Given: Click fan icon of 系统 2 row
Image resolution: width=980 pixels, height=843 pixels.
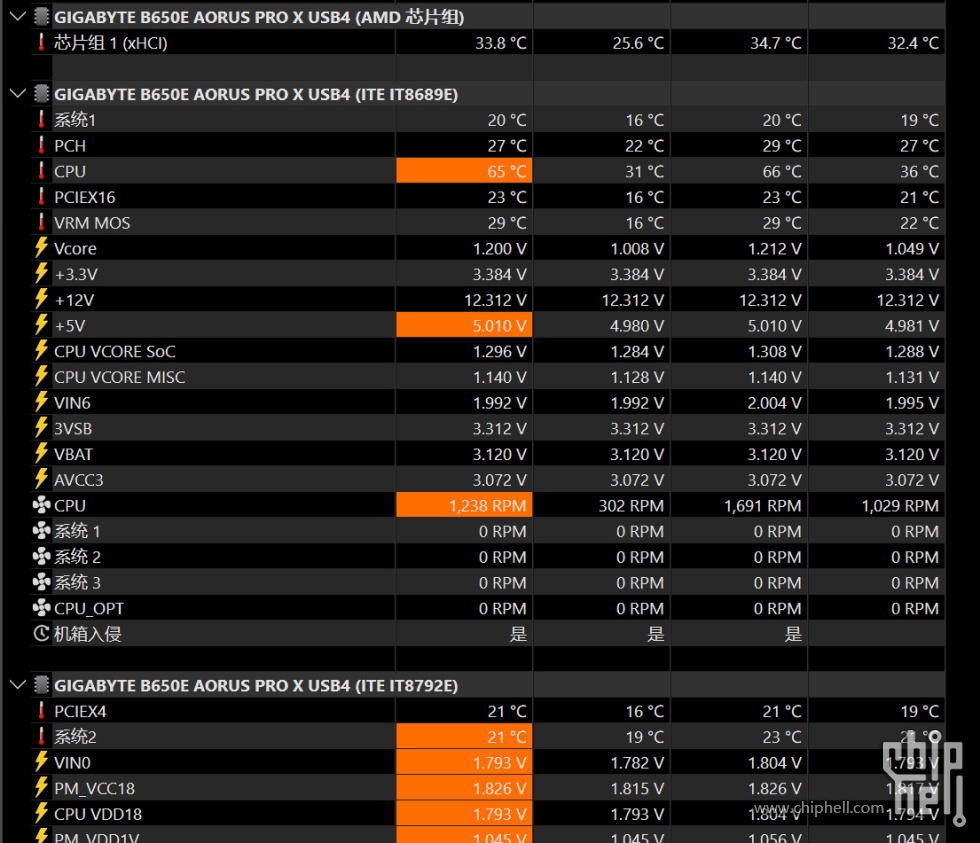Looking at the screenshot, I should coord(41,556).
